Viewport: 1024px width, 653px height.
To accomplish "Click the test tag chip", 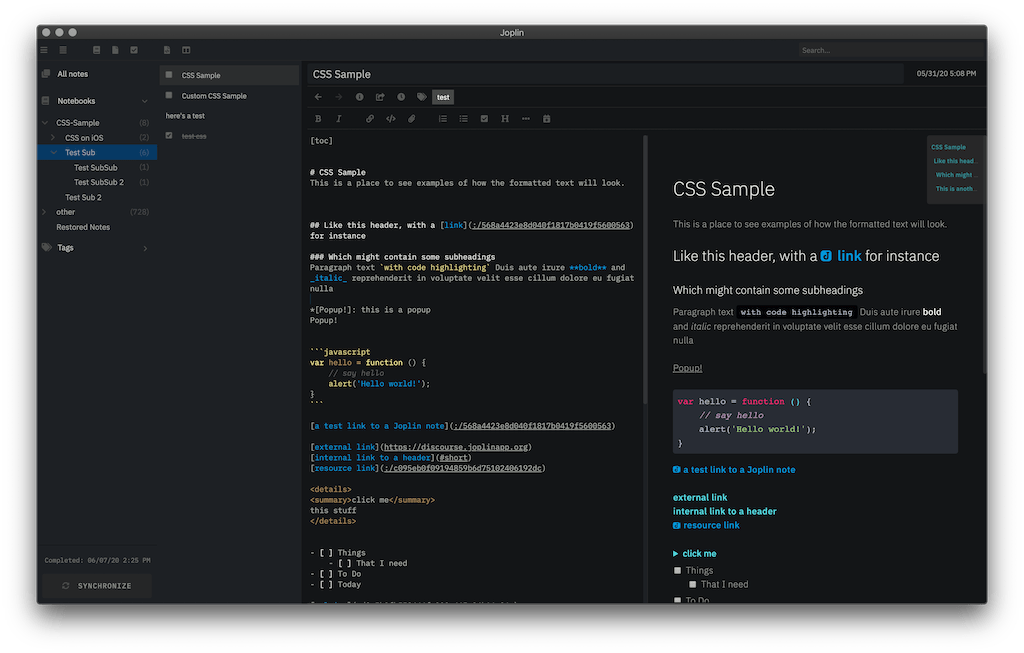I will tap(443, 97).
